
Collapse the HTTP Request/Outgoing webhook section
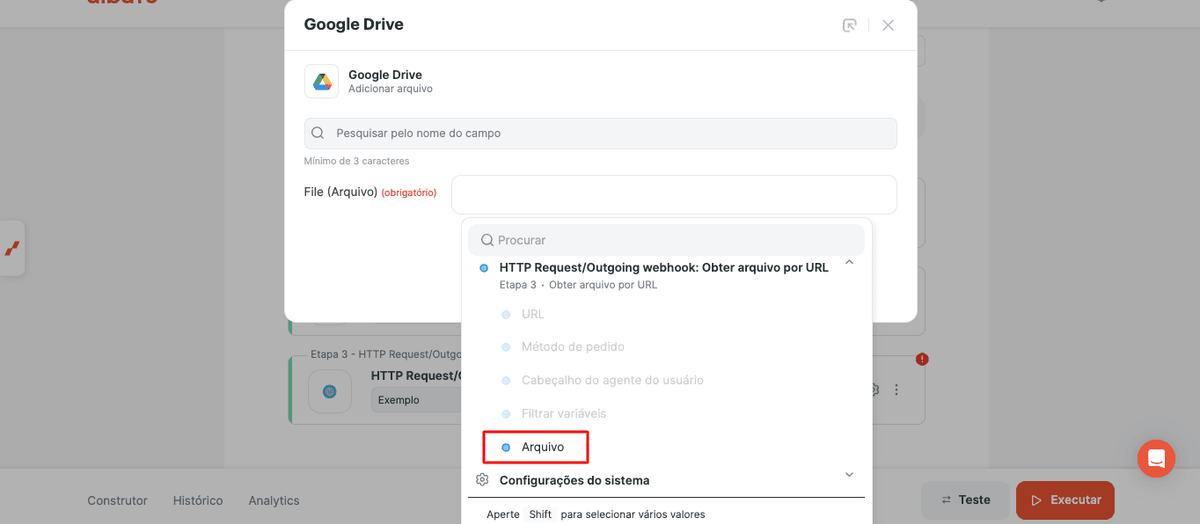(849, 262)
